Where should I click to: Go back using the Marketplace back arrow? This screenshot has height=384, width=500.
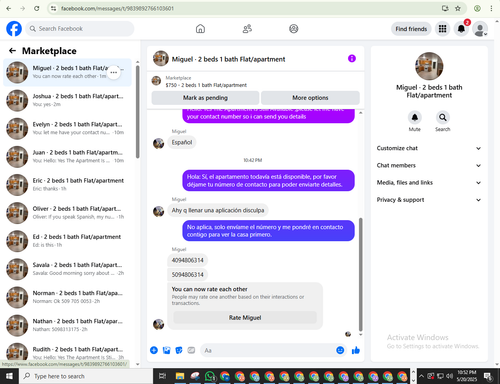[12, 51]
